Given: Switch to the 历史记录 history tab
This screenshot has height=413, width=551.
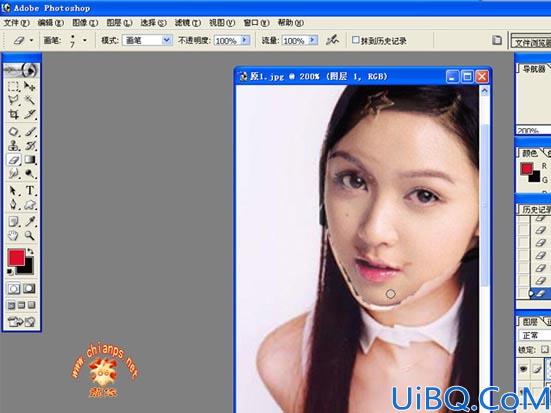Looking at the screenshot, I should [x=535, y=210].
